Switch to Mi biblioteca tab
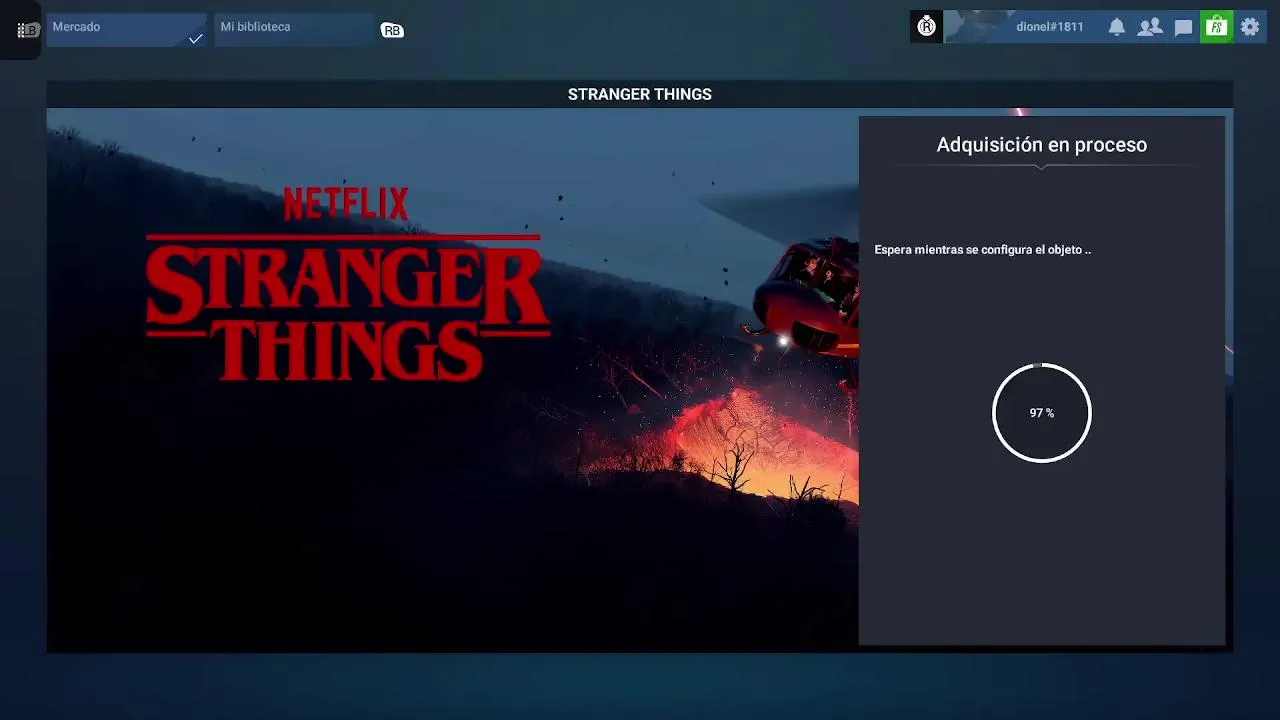 (294, 29)
